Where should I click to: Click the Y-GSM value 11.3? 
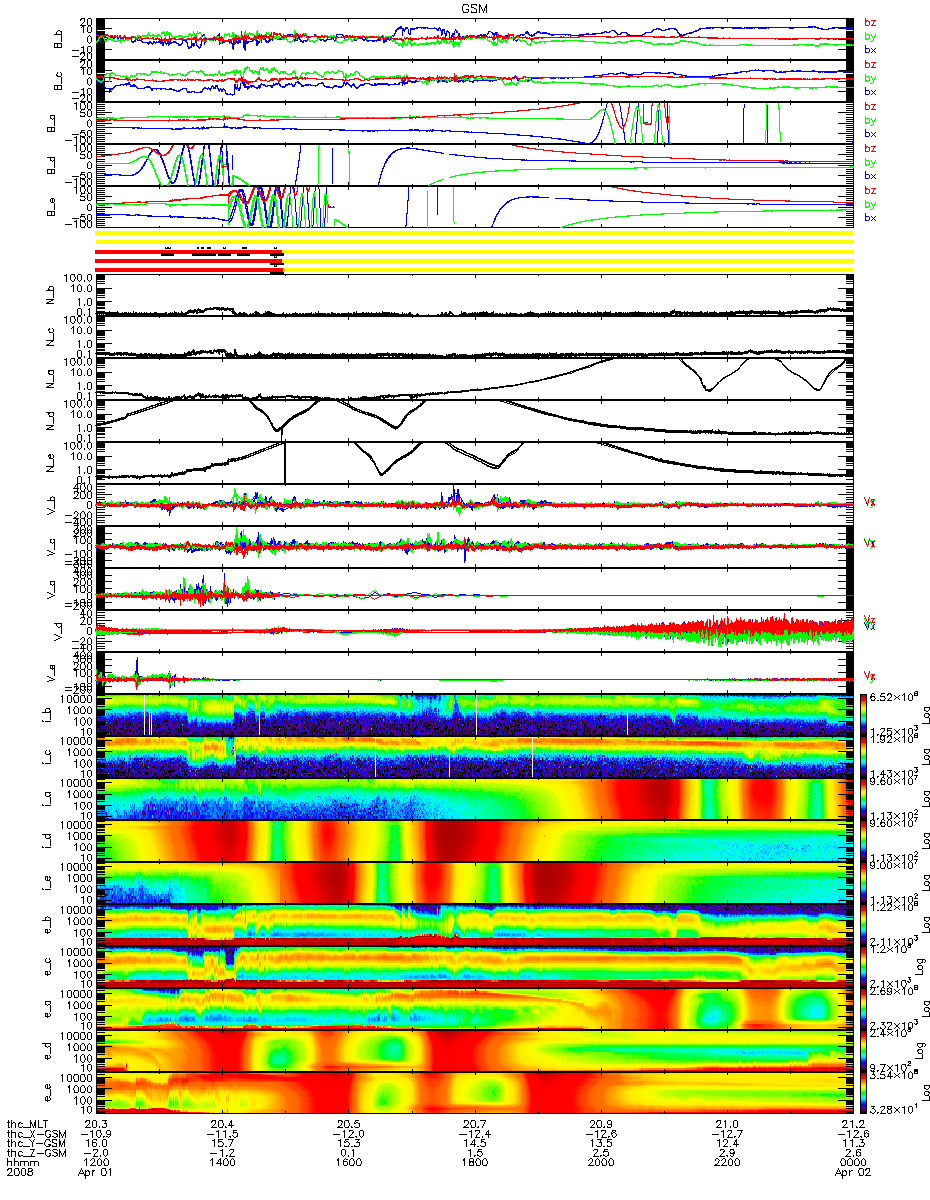coord(855,1145)
